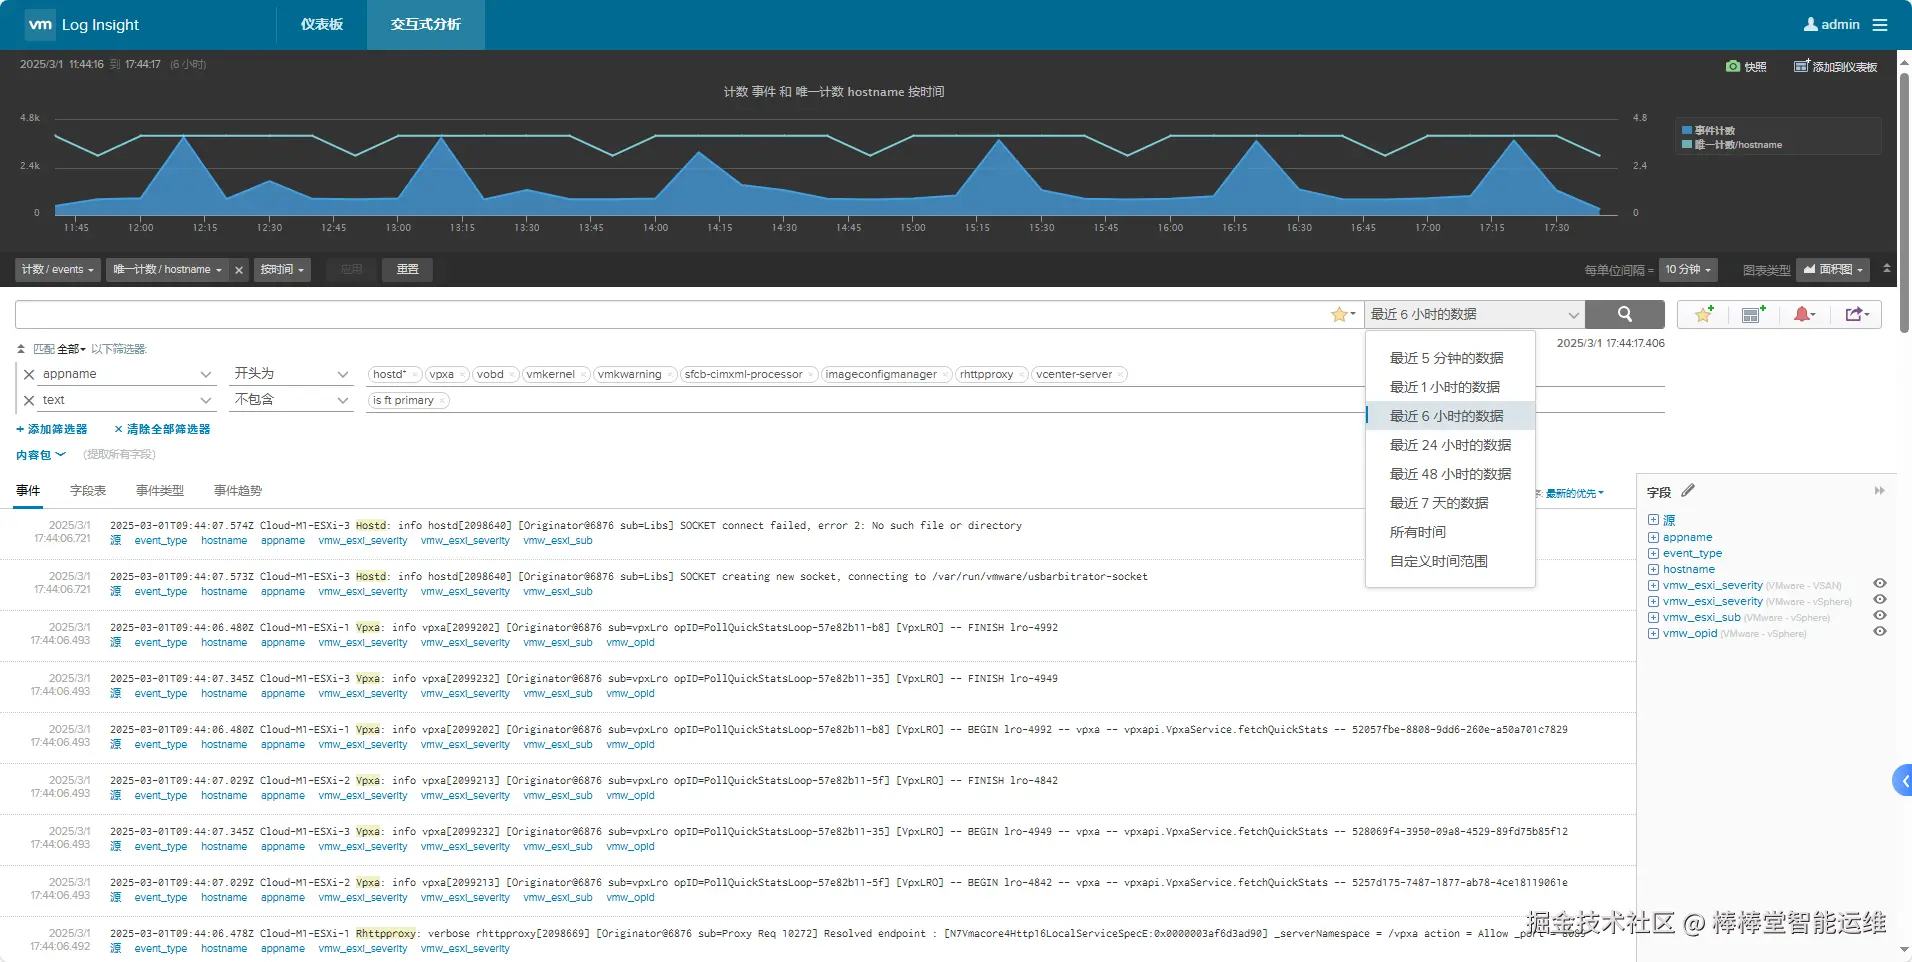Open the 按时间 grouping dropdown

(x=282, y=270)
